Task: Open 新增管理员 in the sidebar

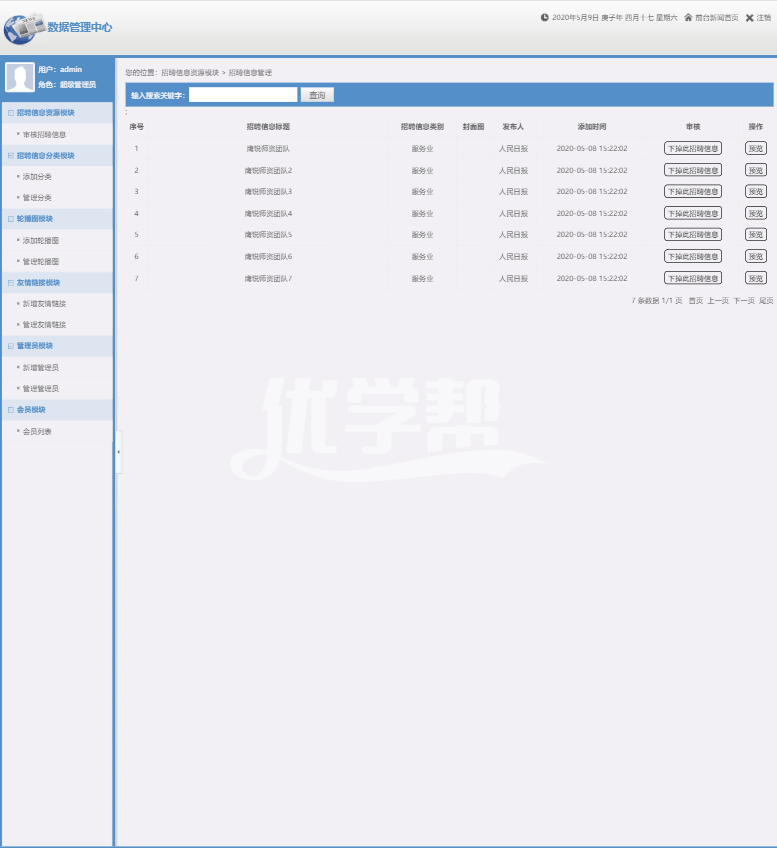Action: coord(41,368)
